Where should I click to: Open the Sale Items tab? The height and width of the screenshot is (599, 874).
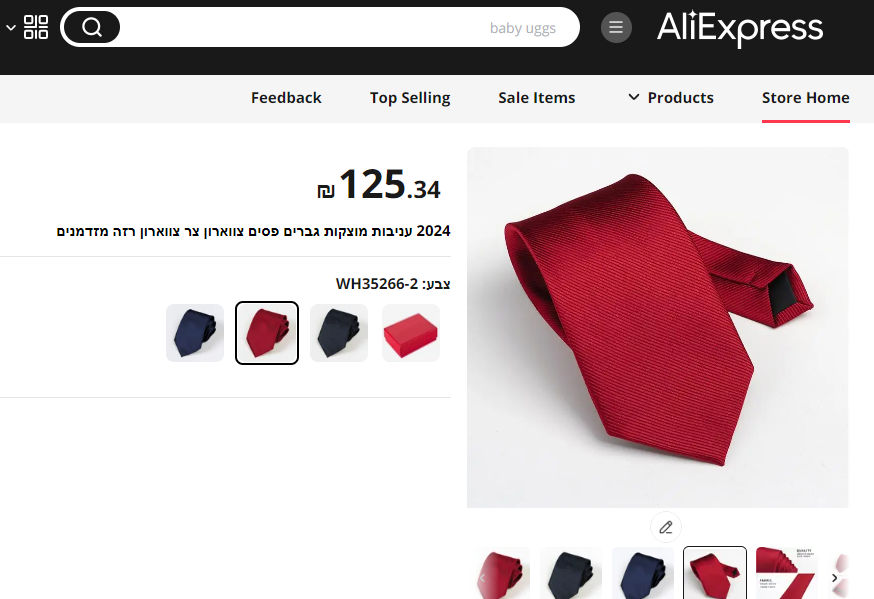pos(537,98)
